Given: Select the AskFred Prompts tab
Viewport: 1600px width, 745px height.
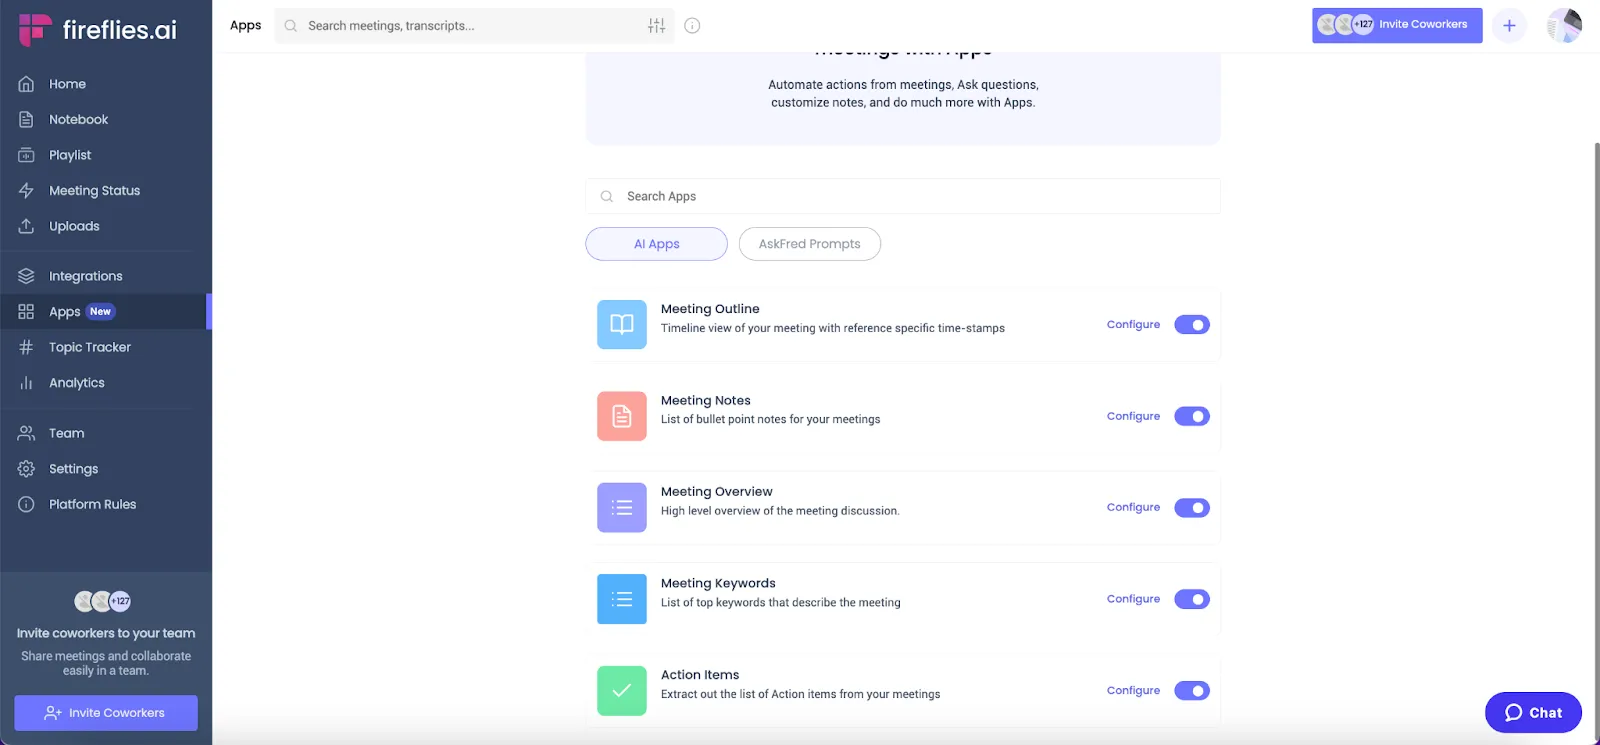Looking at the screenshot, I should click(x=810, y=244).
